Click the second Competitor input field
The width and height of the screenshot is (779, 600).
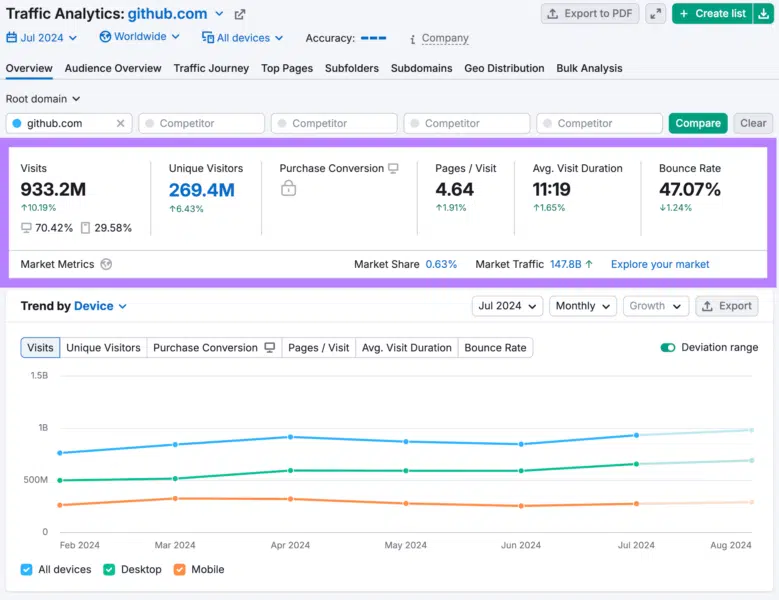334,123
